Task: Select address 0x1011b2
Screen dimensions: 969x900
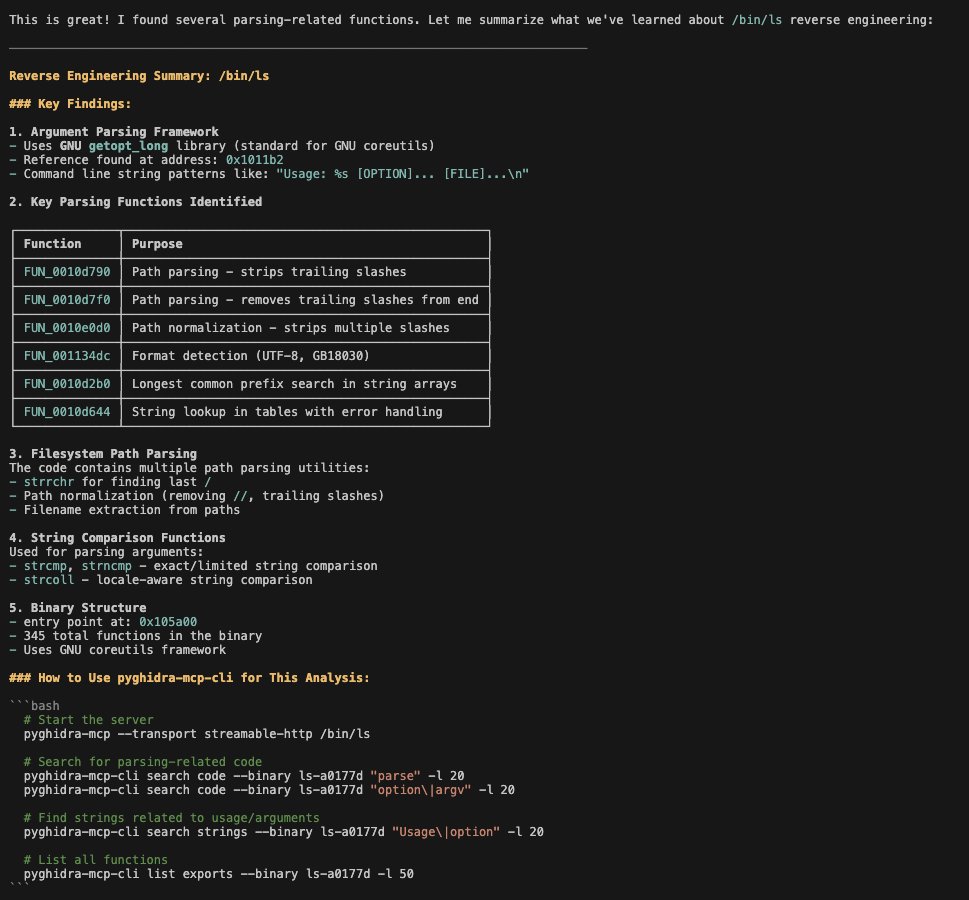Action: pos(255,160)
